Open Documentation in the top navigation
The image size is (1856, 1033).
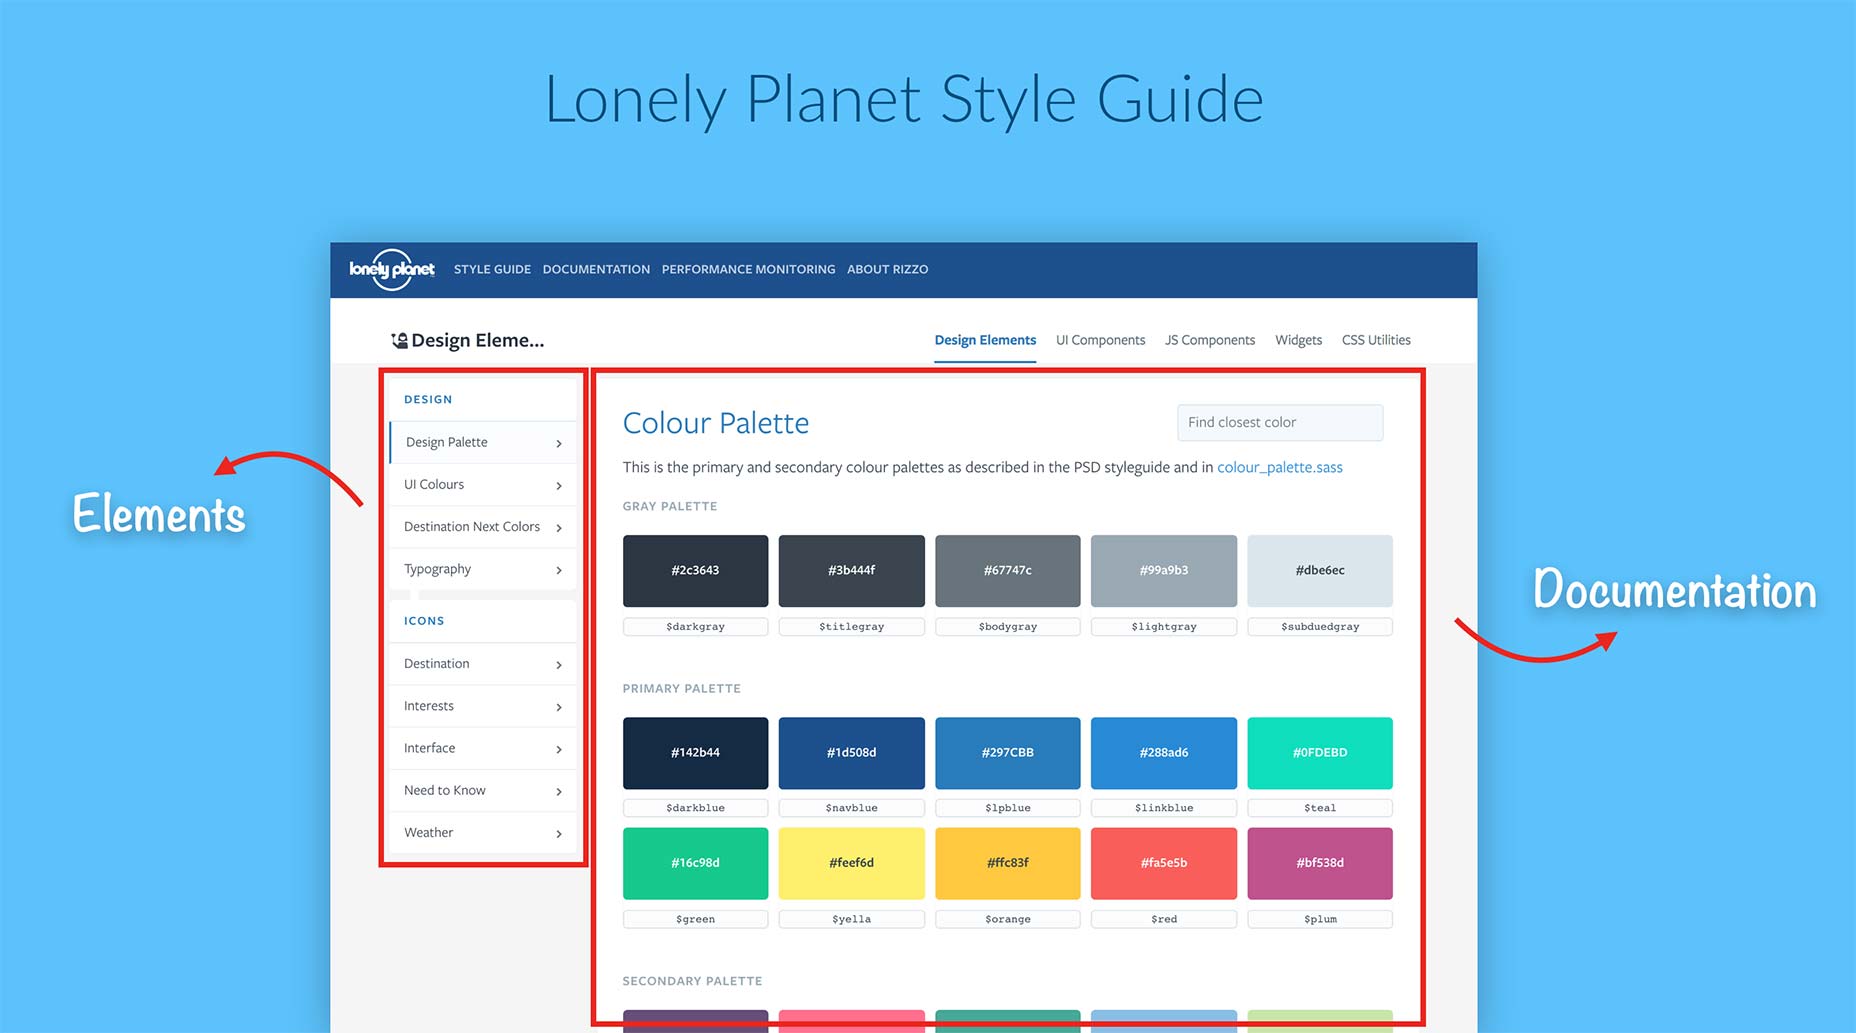pos(596,269)
